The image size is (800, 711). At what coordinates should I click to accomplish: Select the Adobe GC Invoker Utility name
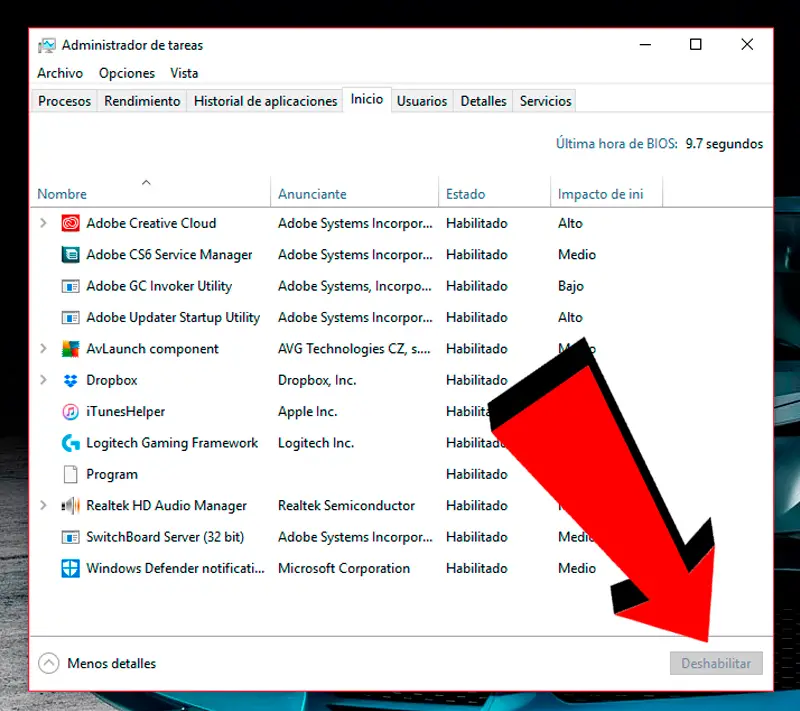coord(159,286)
